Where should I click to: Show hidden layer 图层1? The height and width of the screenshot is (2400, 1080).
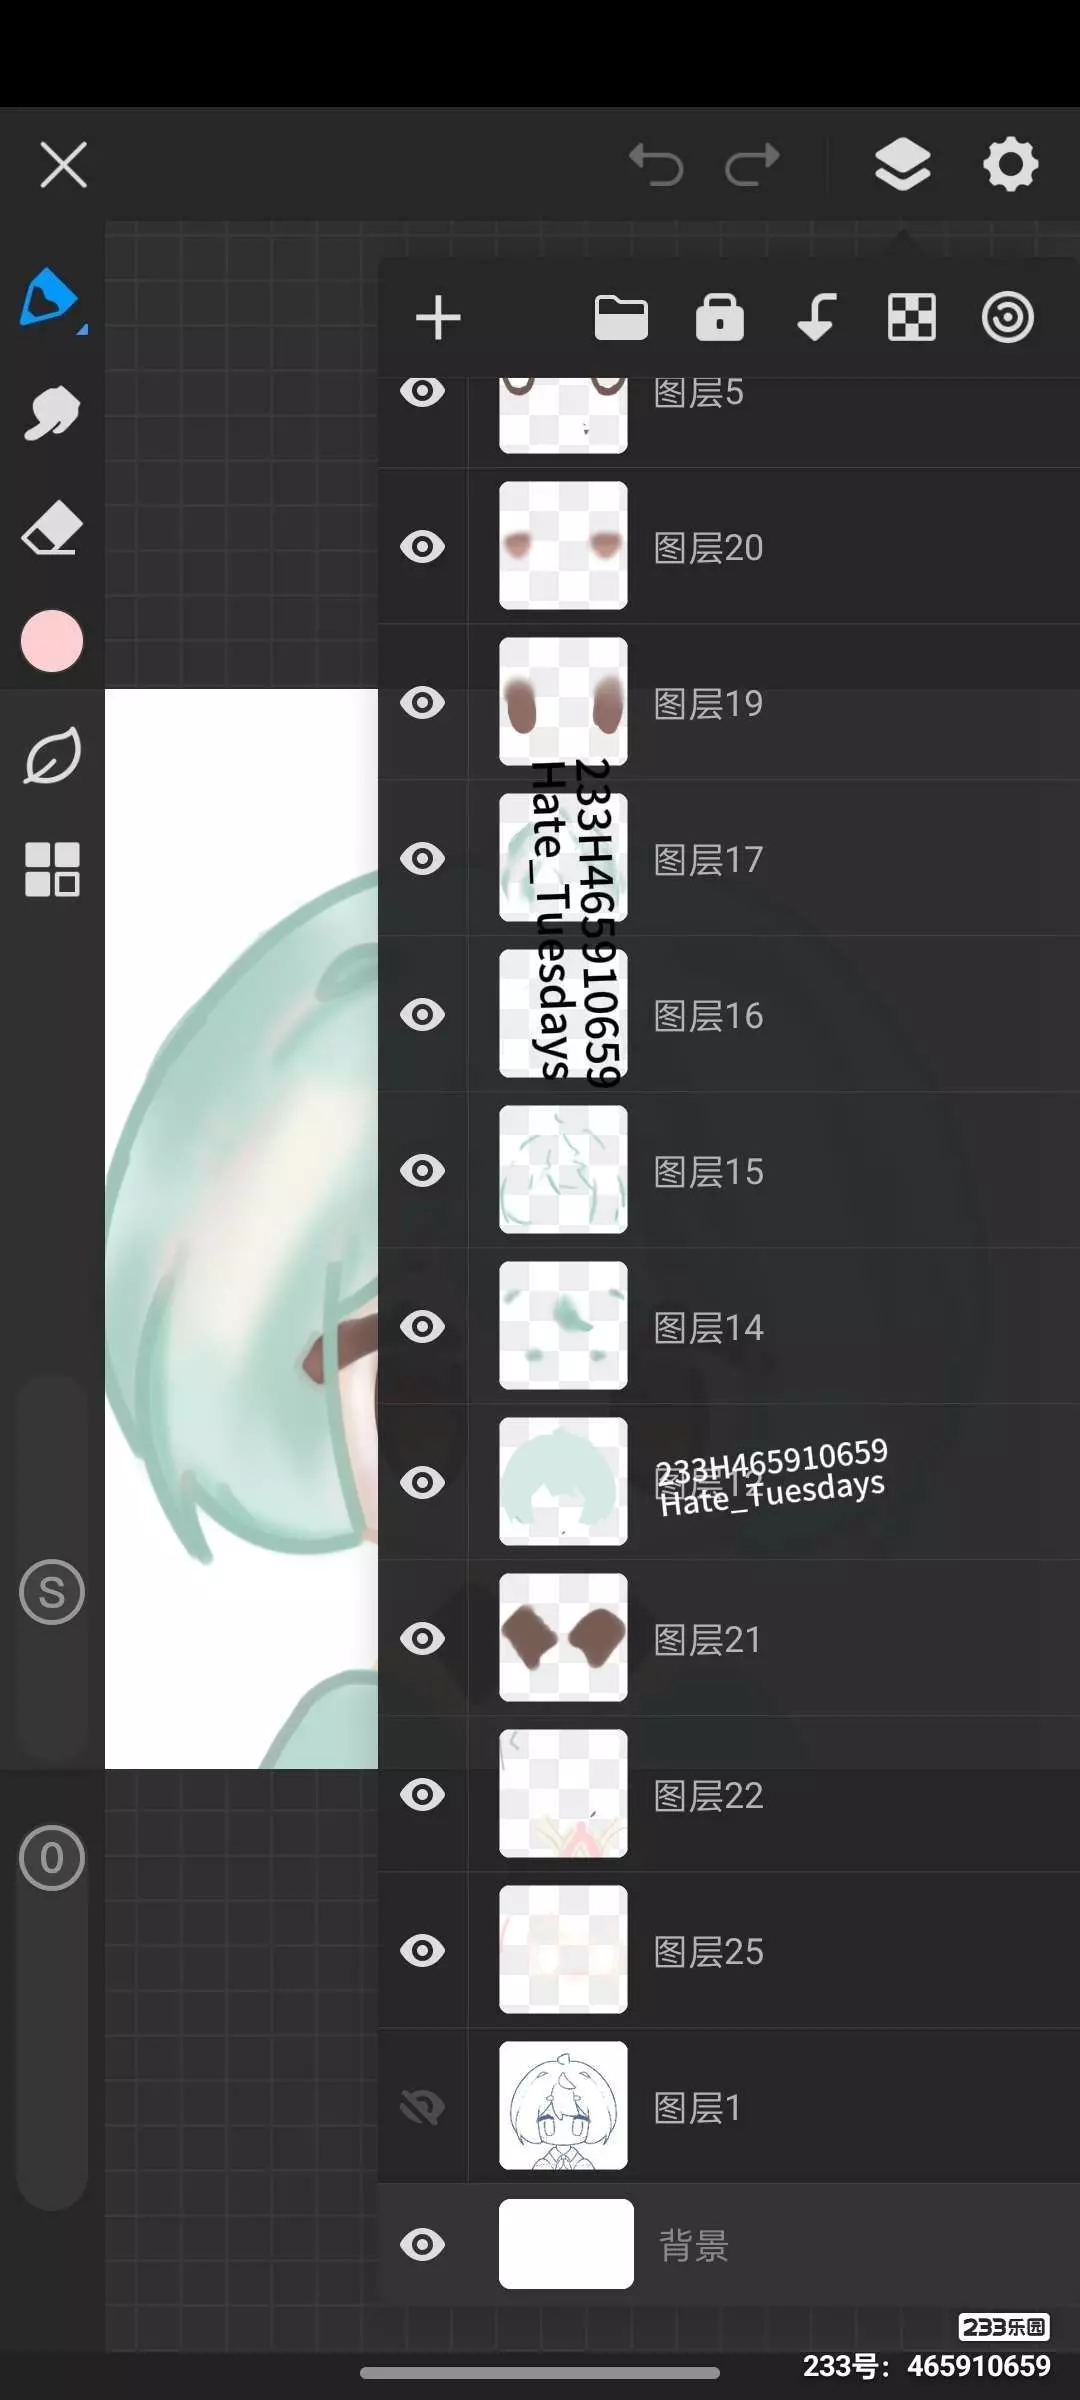coord(422,2107)
